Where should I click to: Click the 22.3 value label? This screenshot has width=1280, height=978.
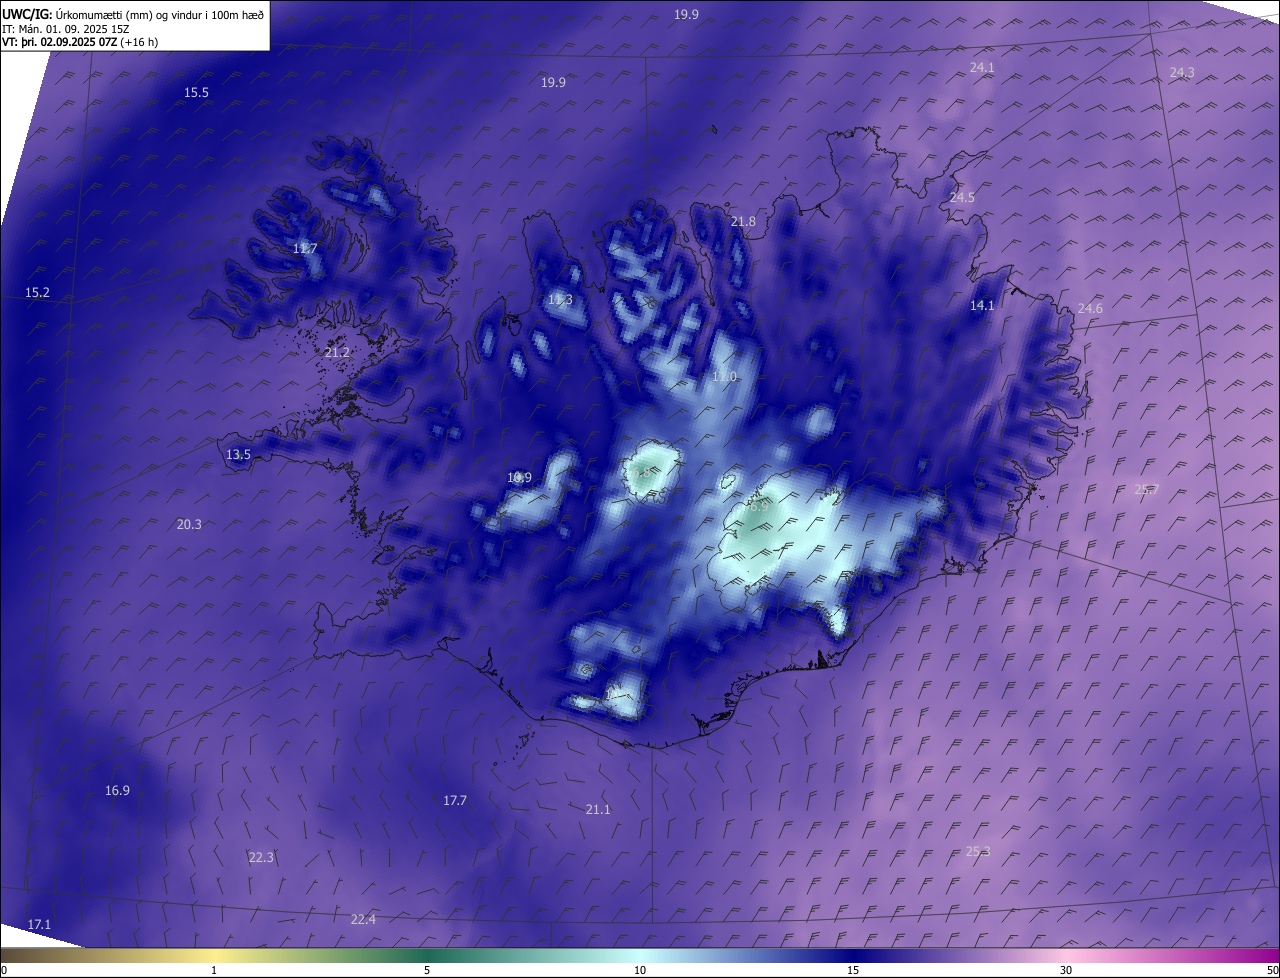pyautogui.click(x=261, y=858)
